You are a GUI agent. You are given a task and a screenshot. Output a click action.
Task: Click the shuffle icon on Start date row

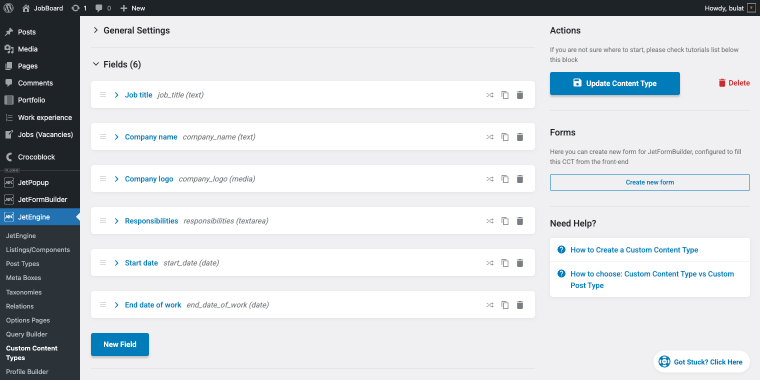[x=490, y=263]
